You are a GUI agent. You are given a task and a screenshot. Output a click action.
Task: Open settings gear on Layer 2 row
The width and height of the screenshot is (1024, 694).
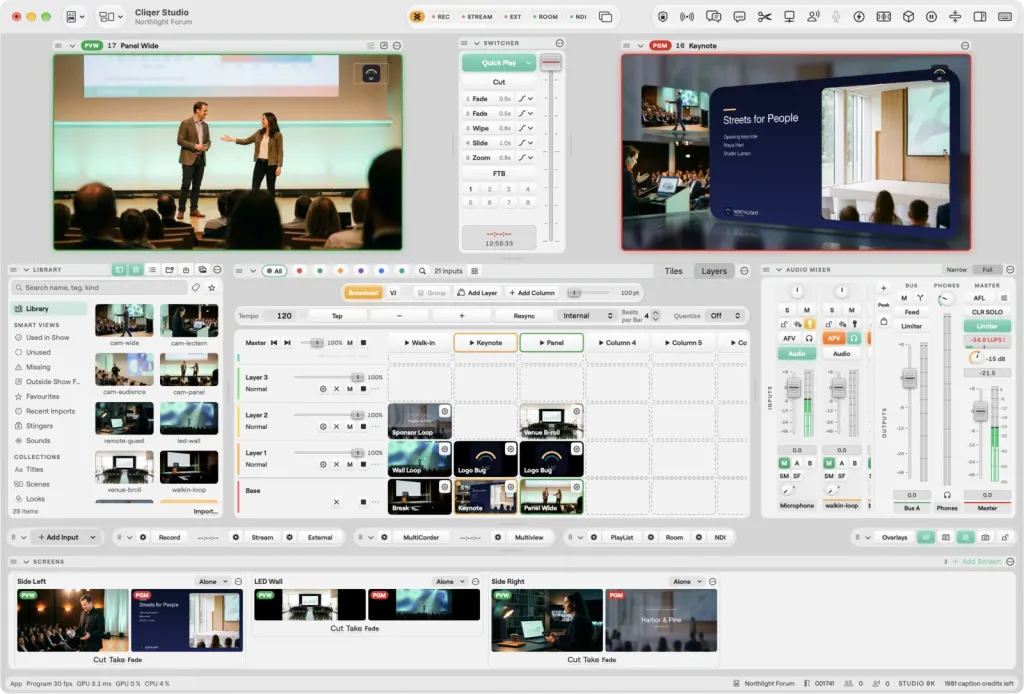323,427
